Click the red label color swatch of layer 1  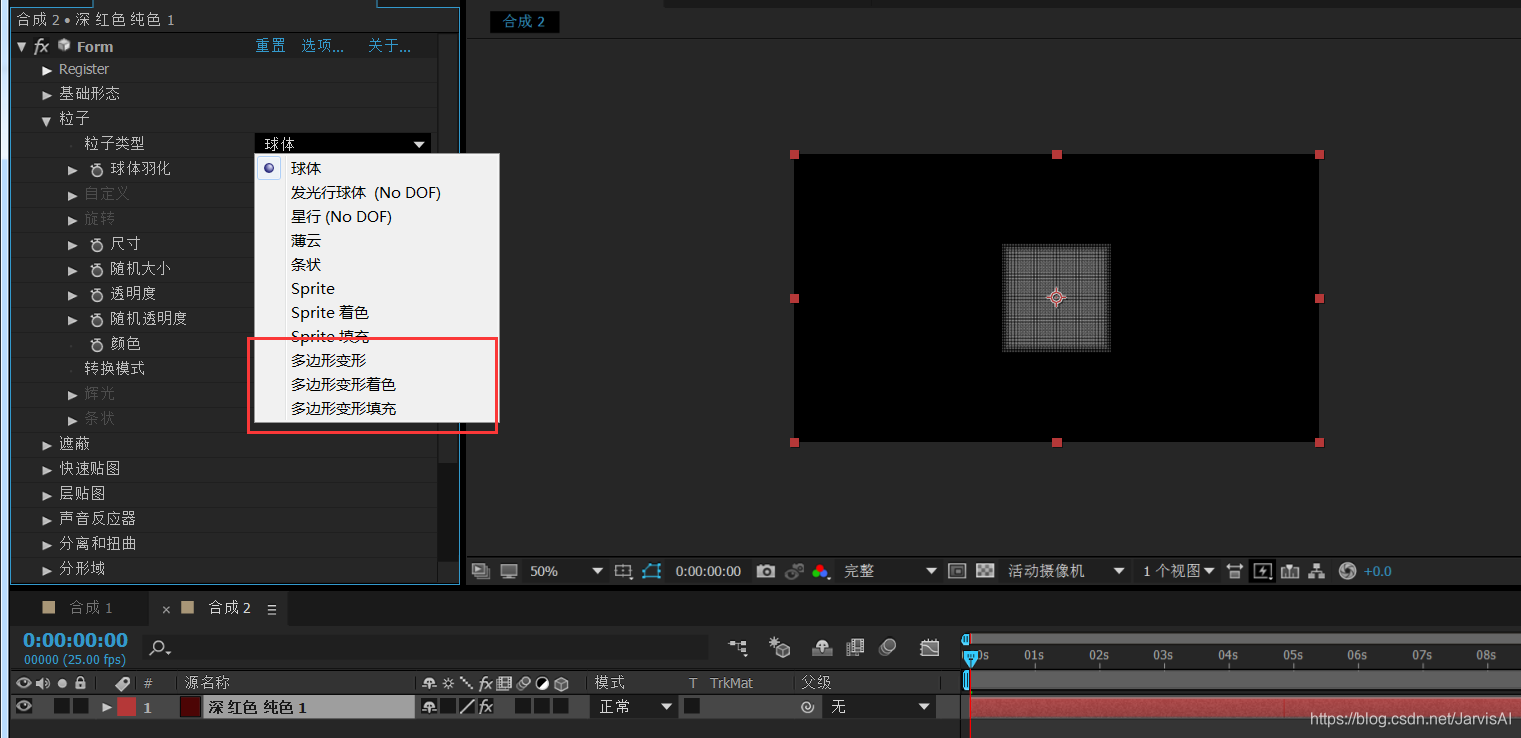click(127, 707)
